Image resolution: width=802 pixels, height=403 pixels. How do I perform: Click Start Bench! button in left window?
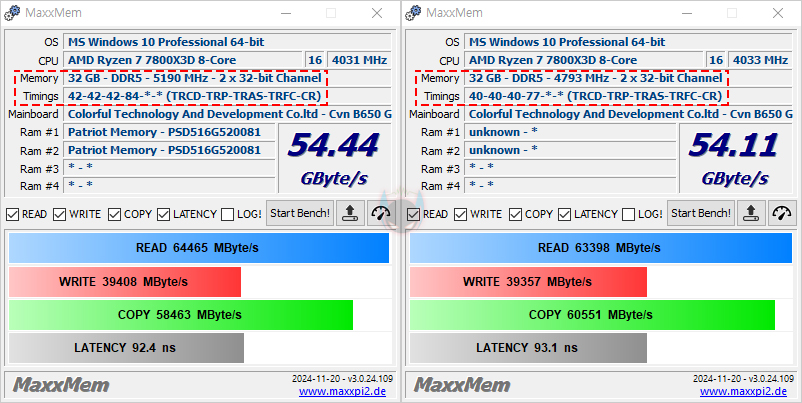(x=300, y=213)
